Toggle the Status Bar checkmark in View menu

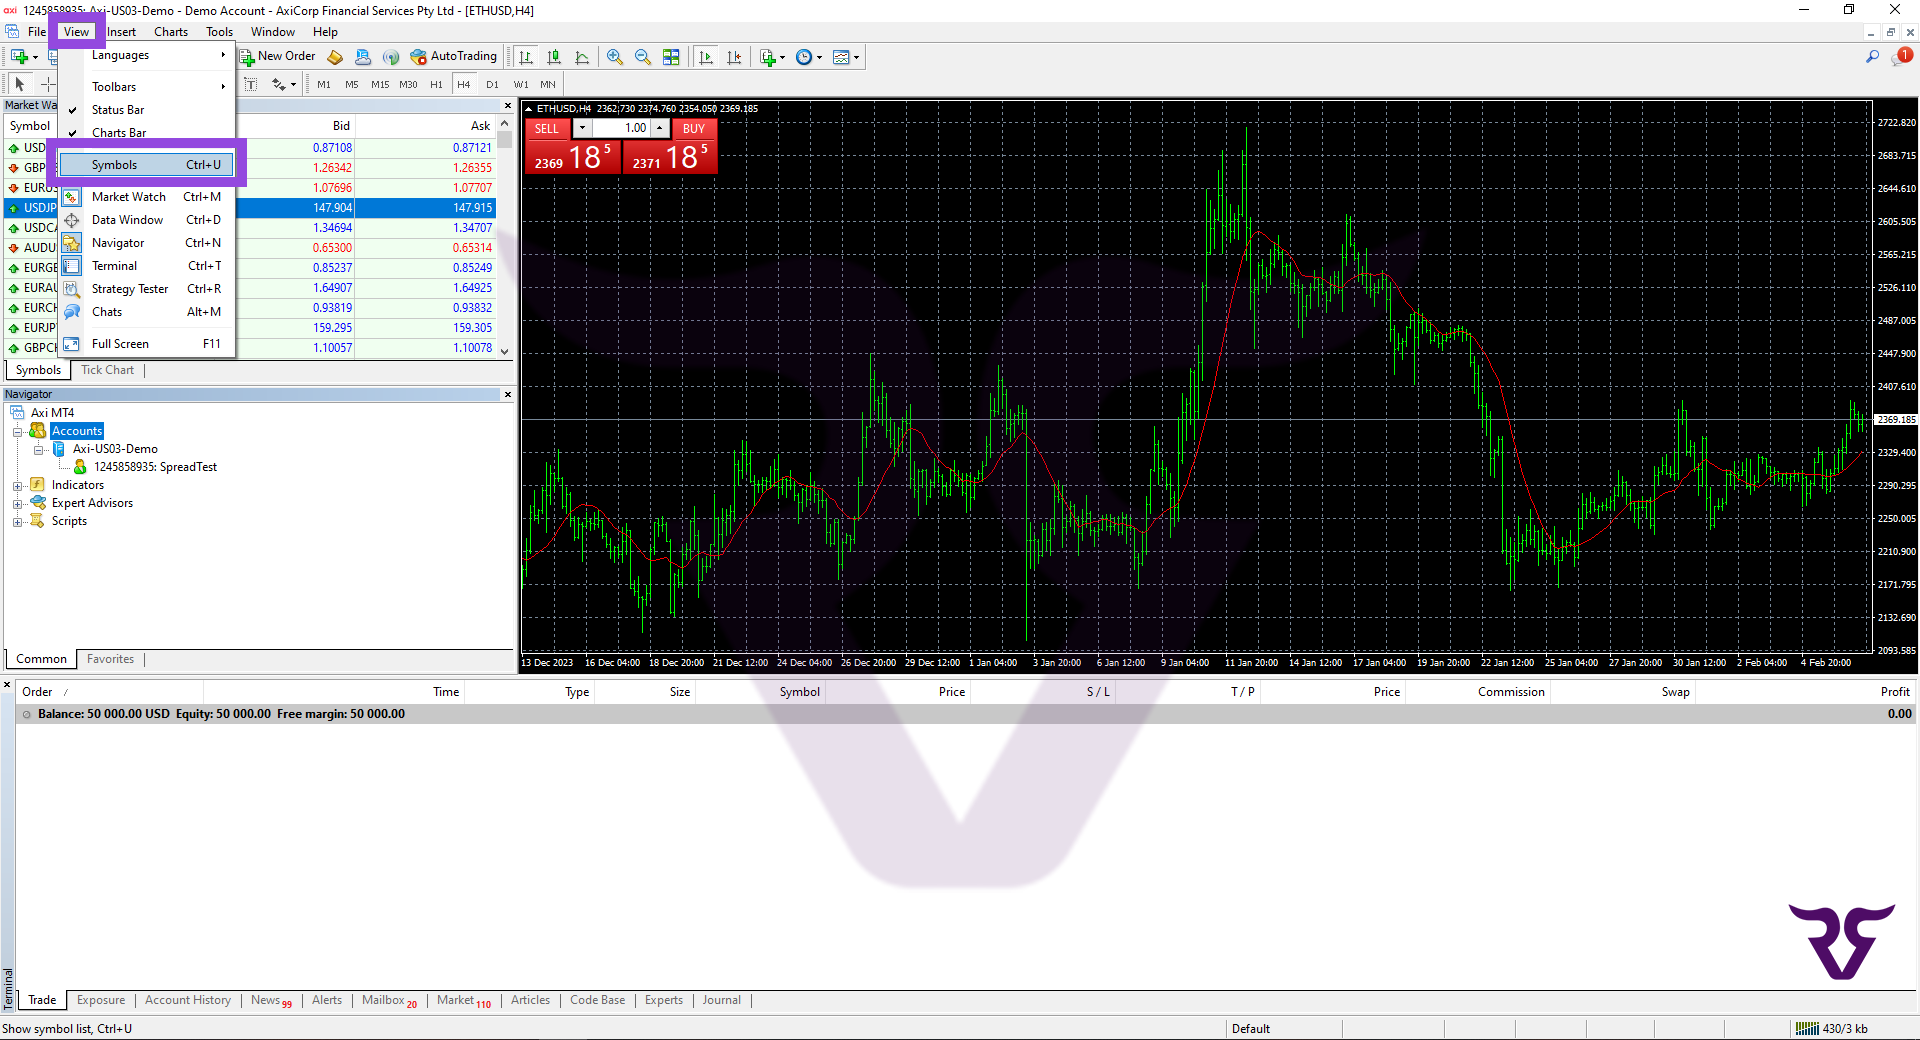[x=72, y=110]
